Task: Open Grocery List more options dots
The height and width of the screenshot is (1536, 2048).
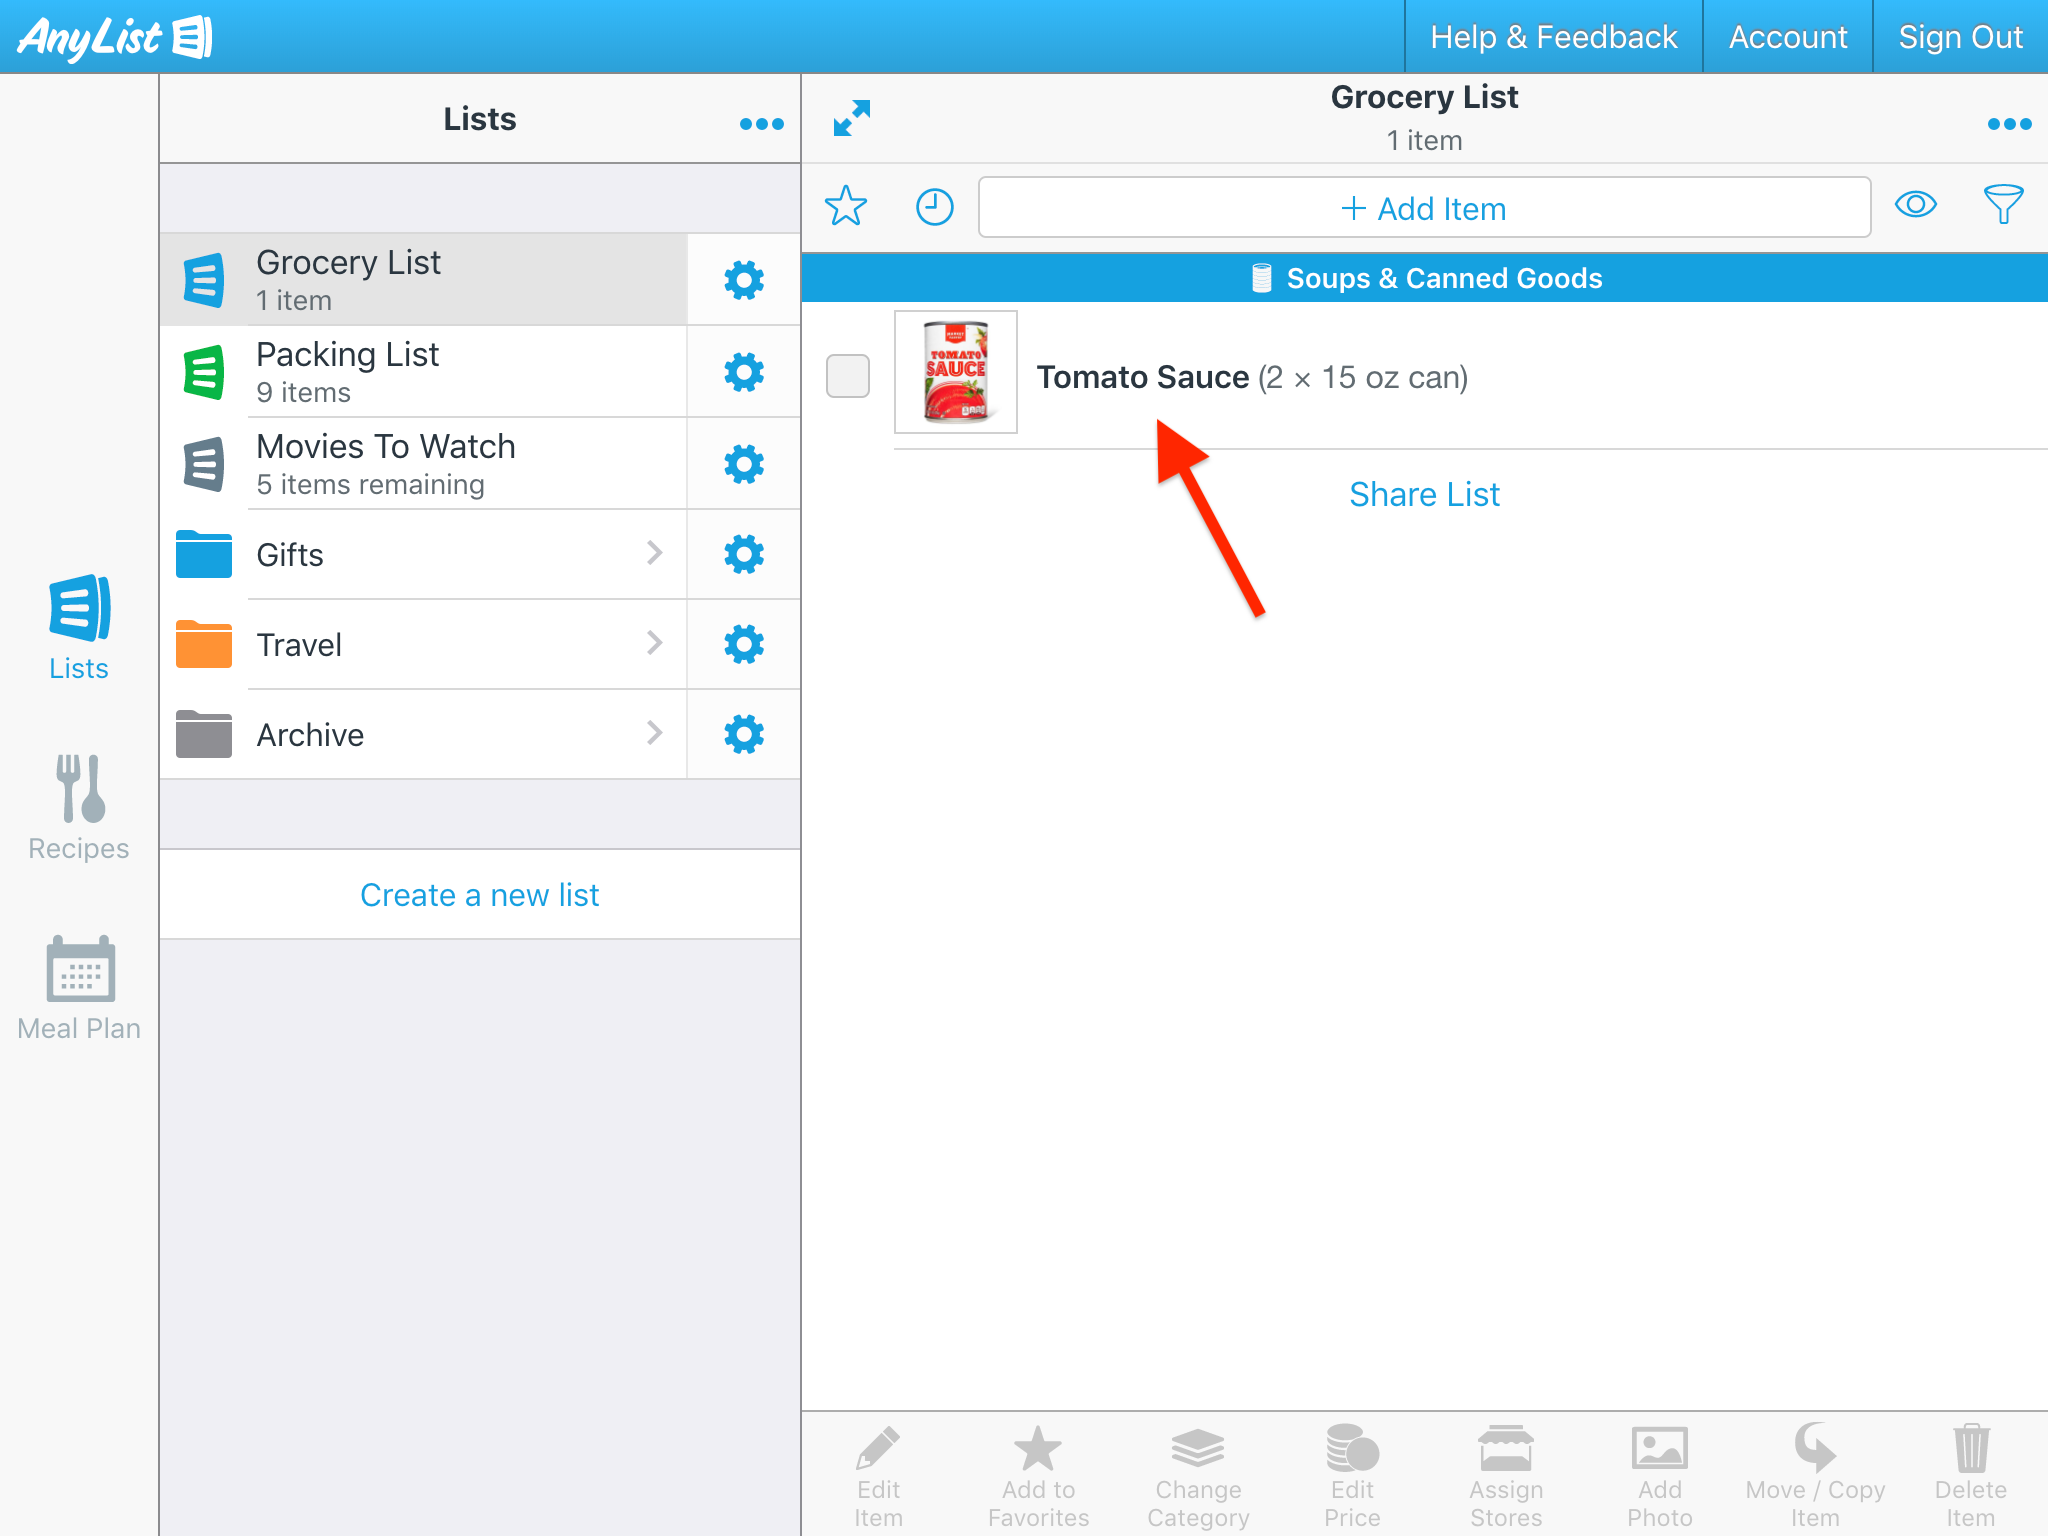Action: (x=2008, y=124)
